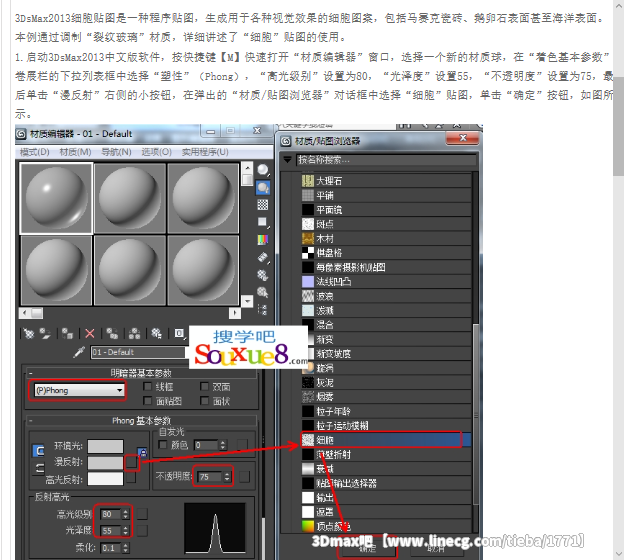Click 材质编辑器 window title icon
This screenshot has width=624, height=560.
pos(21,134)
